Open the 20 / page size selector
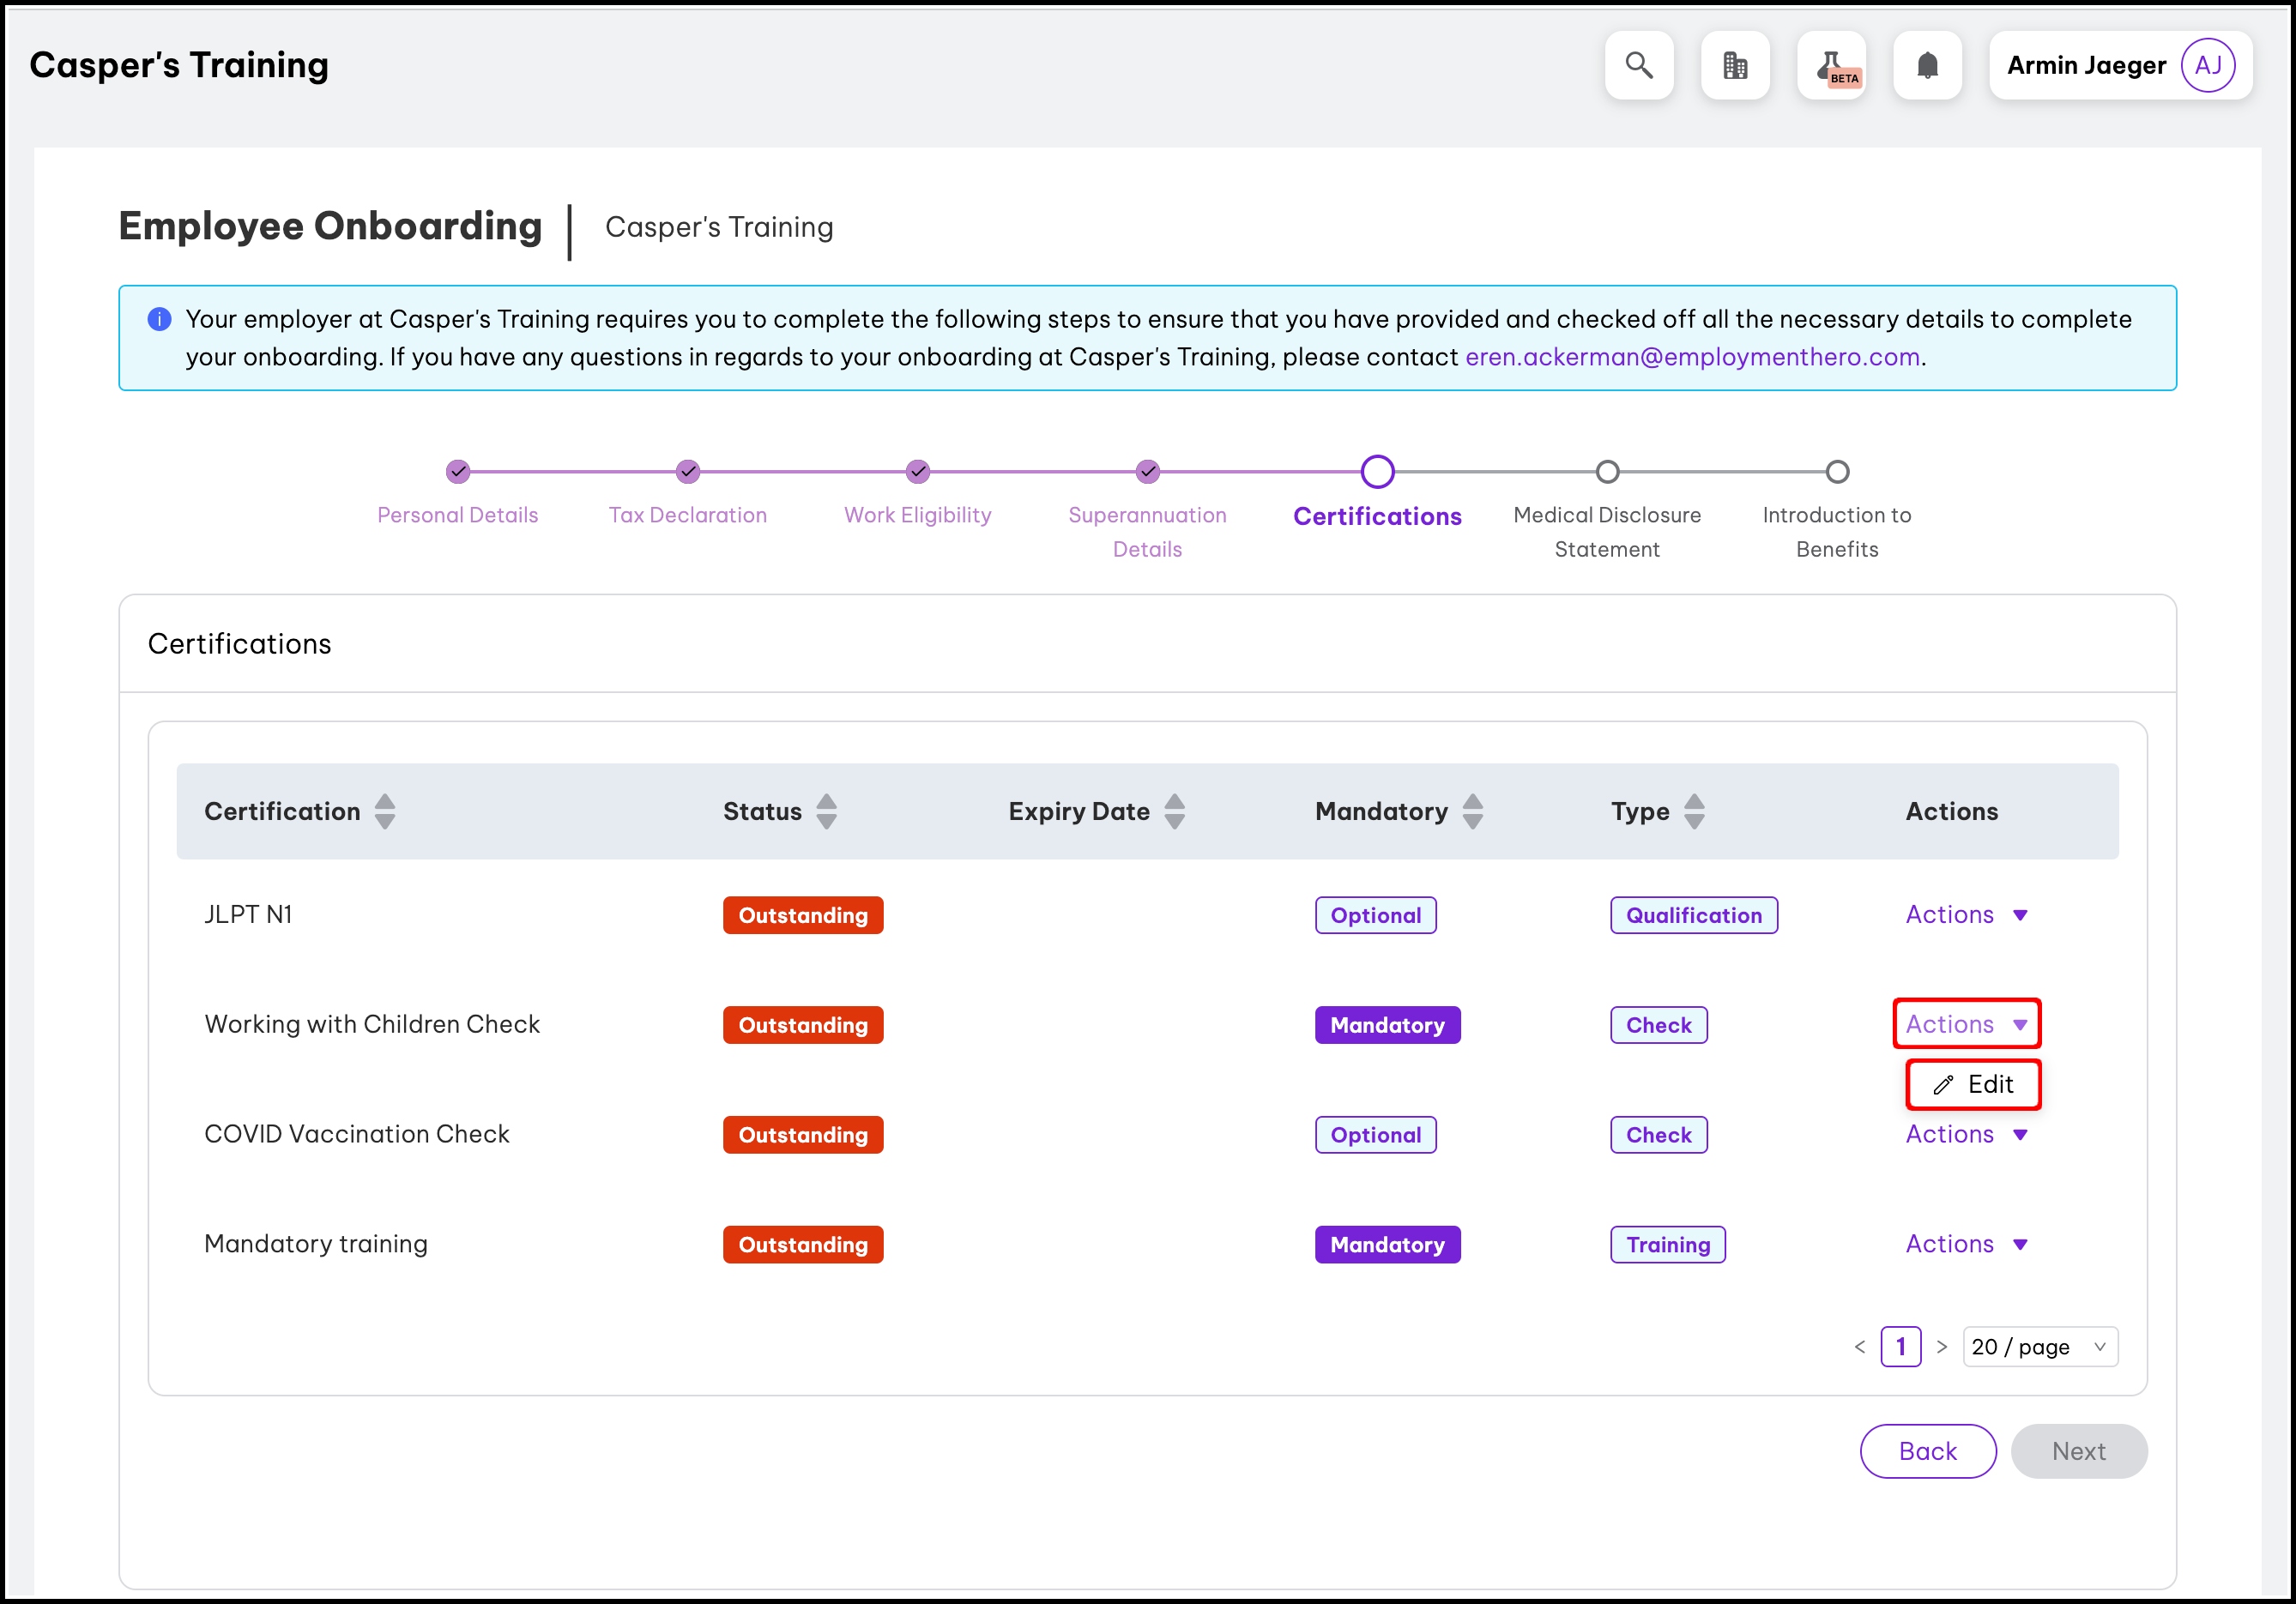Image resolution: width=2296 pixels, height=1604 pixels. 2039,1347
